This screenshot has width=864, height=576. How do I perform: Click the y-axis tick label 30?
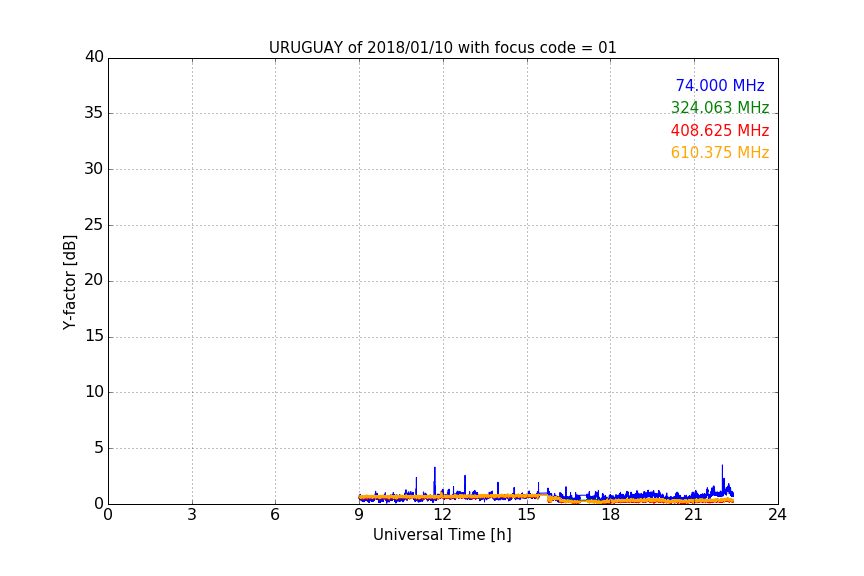click(x=94, y=169)
